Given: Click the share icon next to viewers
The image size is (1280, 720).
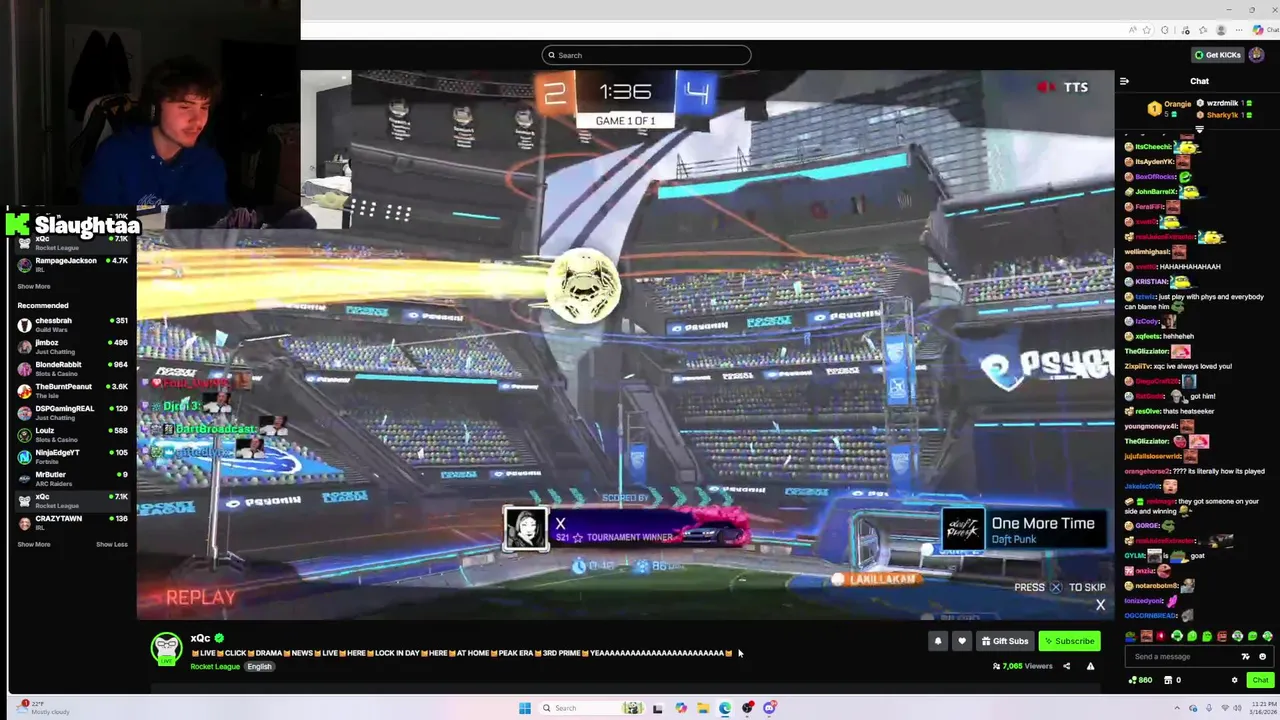Looking at the screenshot, I should tap(1066, 666).
